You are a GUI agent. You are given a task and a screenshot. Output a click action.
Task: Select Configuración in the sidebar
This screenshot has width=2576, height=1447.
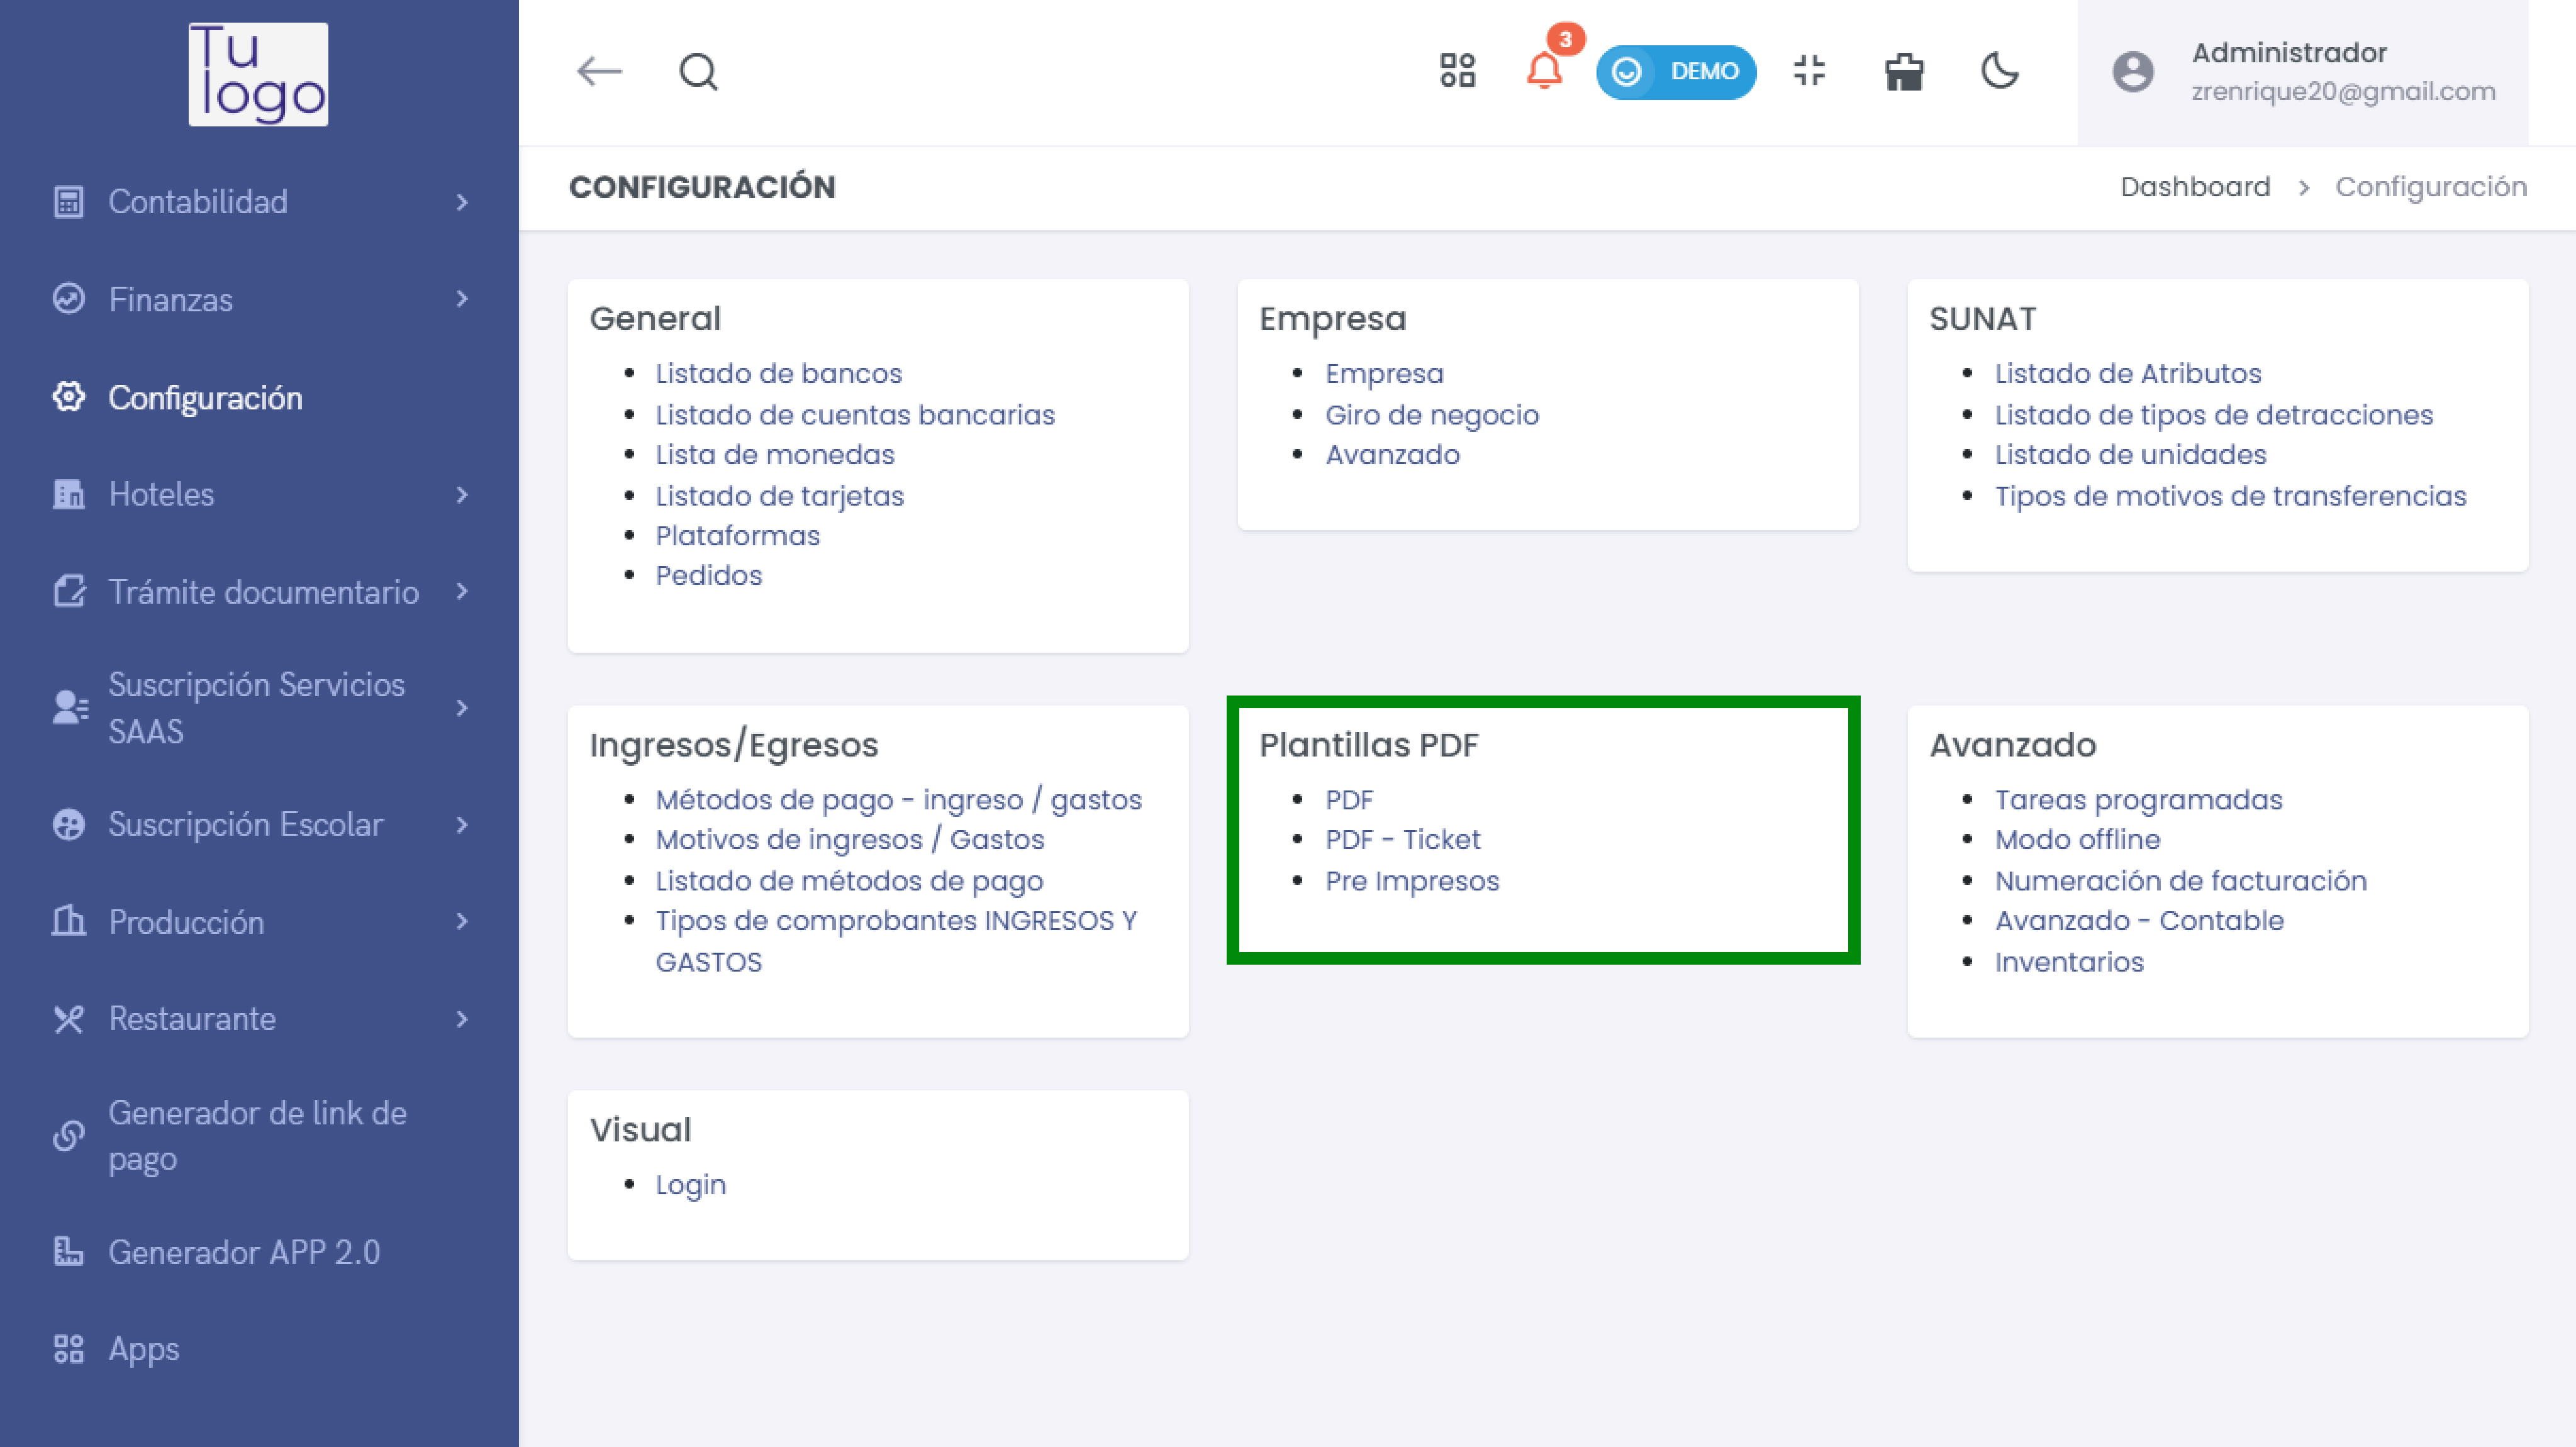click(205, 398)
